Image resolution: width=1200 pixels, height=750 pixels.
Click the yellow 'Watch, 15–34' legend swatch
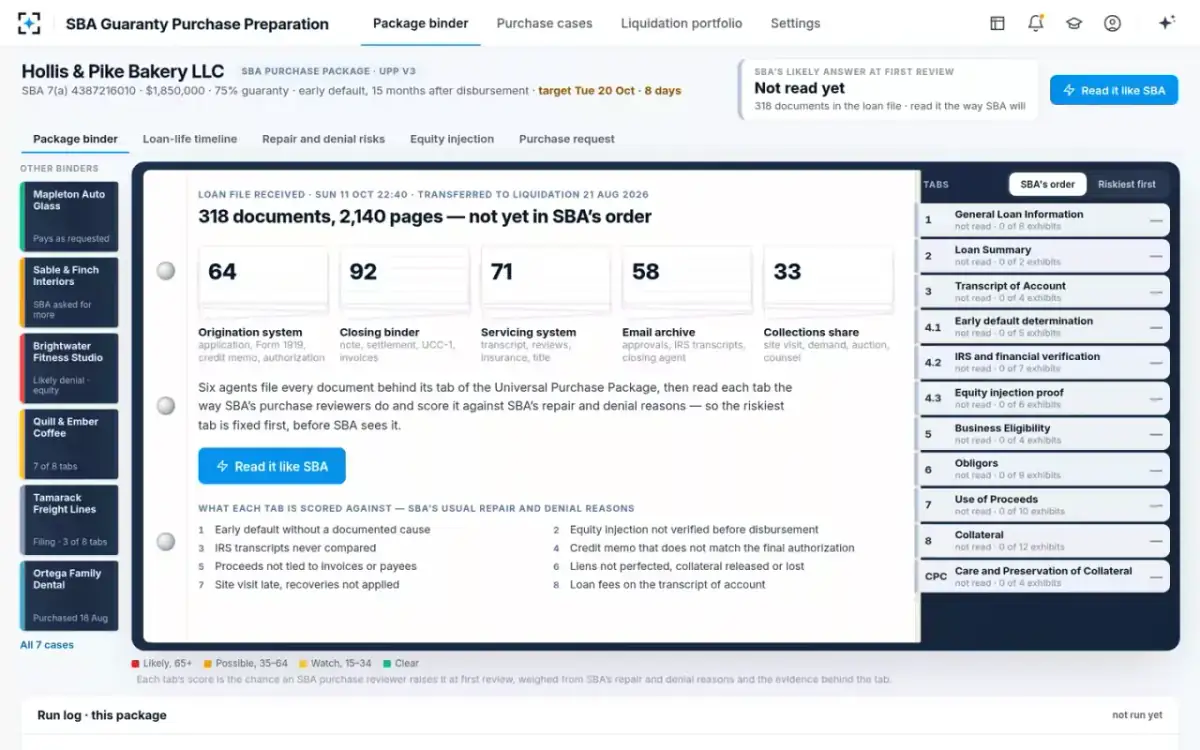click(x=301, y=663)
